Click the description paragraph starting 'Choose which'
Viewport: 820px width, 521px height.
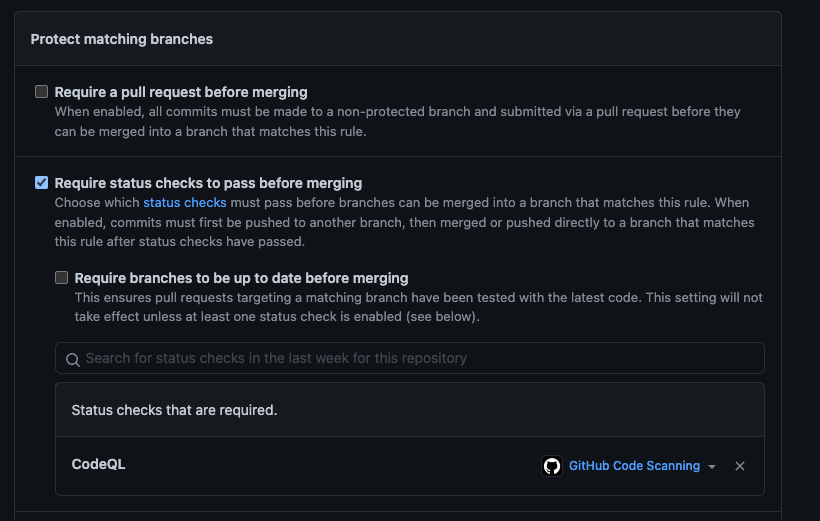tap(404, 222)
